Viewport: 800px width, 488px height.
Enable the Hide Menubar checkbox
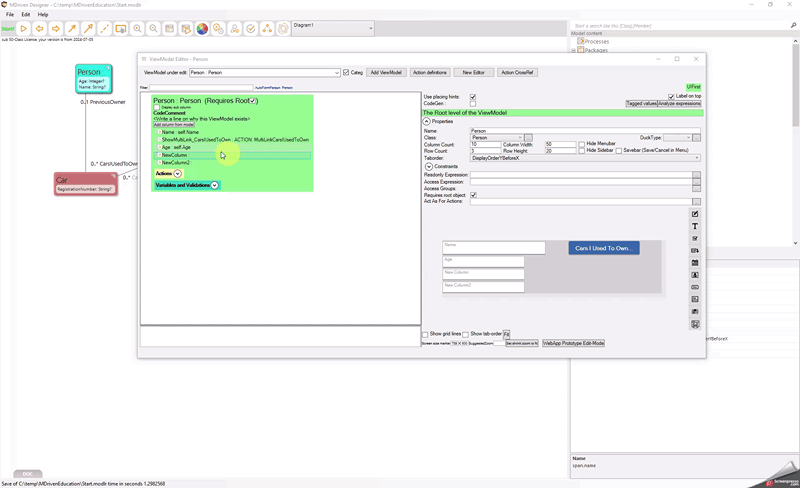[582, 144]
